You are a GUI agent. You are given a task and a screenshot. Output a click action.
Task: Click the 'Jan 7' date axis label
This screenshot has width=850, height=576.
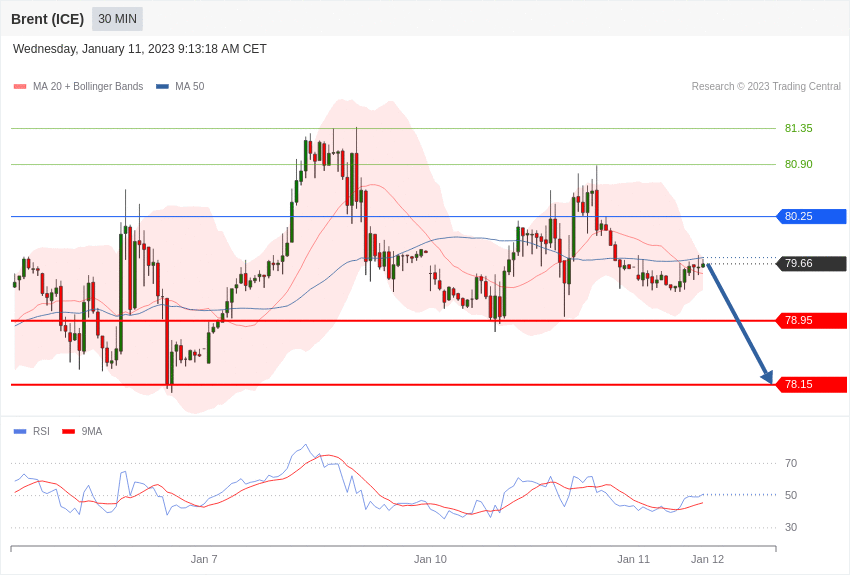204,559
